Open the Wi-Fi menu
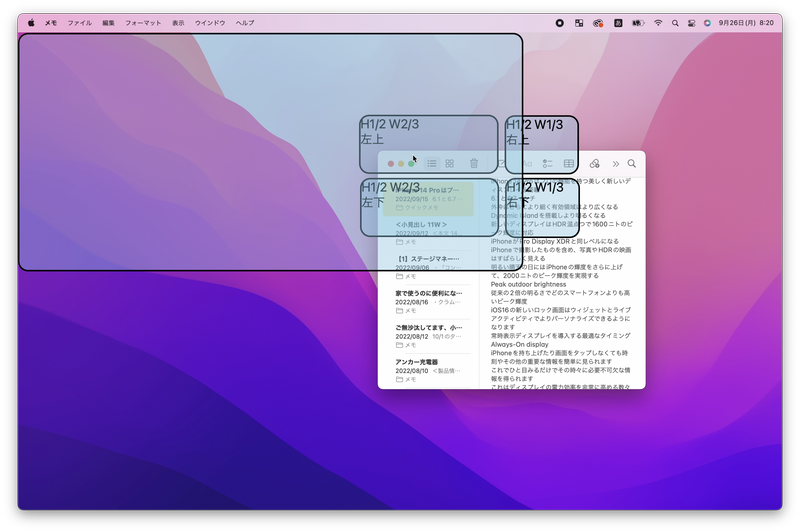800x532 pixels. point(658,23)
